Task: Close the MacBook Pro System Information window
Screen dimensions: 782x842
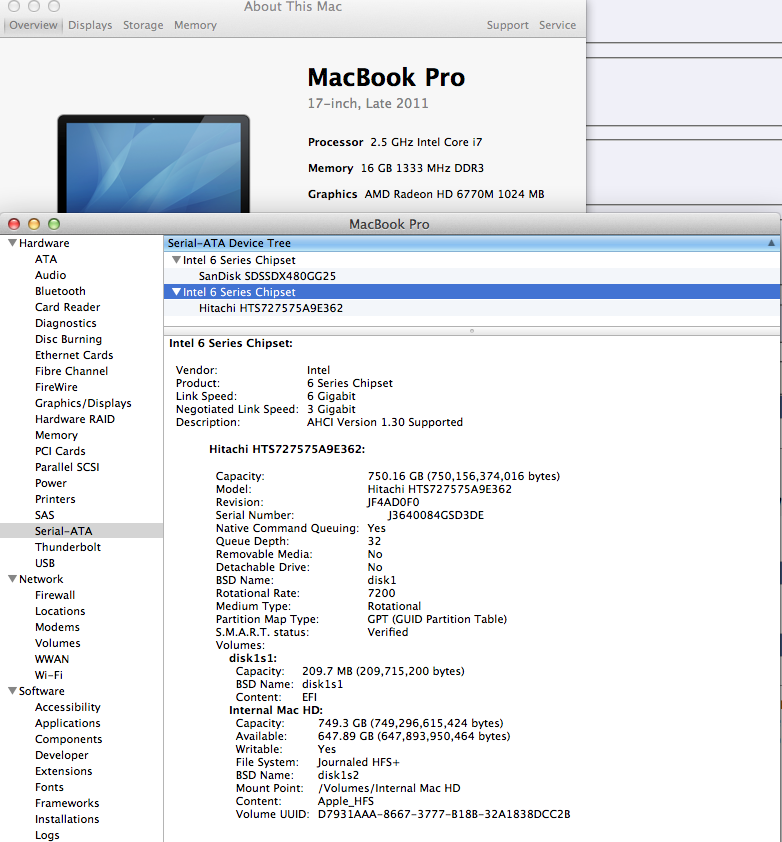Action: [14, 224]
